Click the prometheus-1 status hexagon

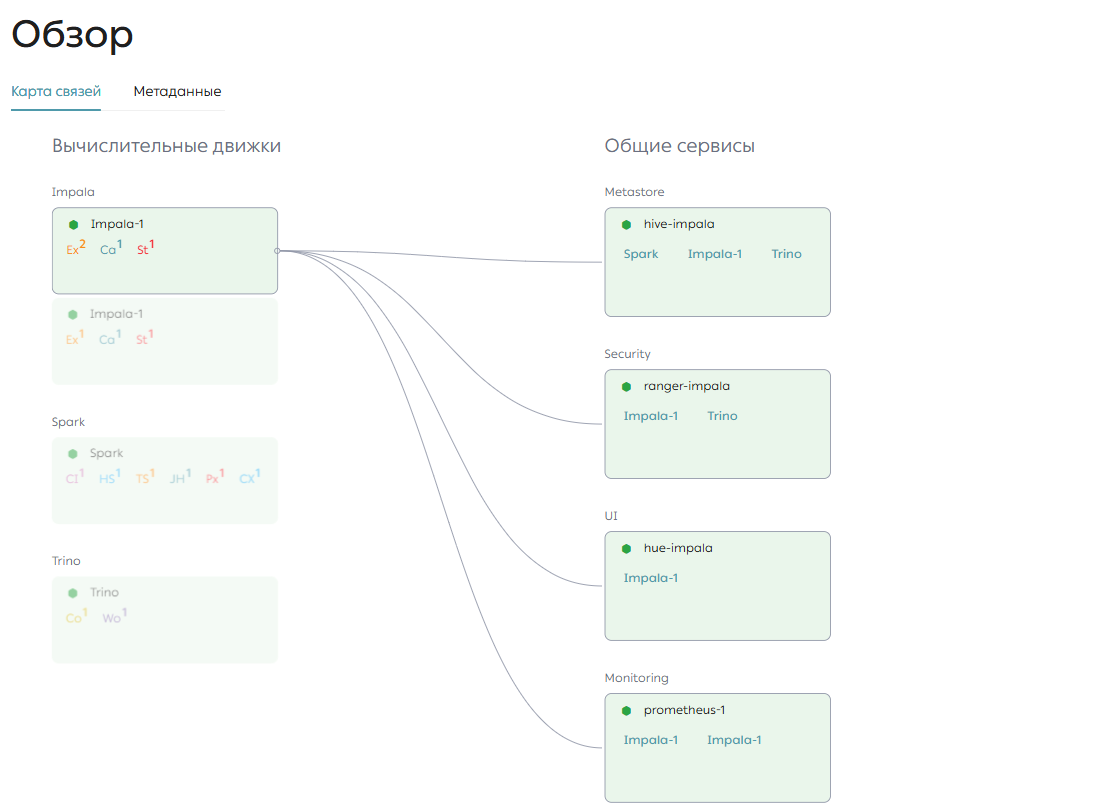[x=626, y=711]
